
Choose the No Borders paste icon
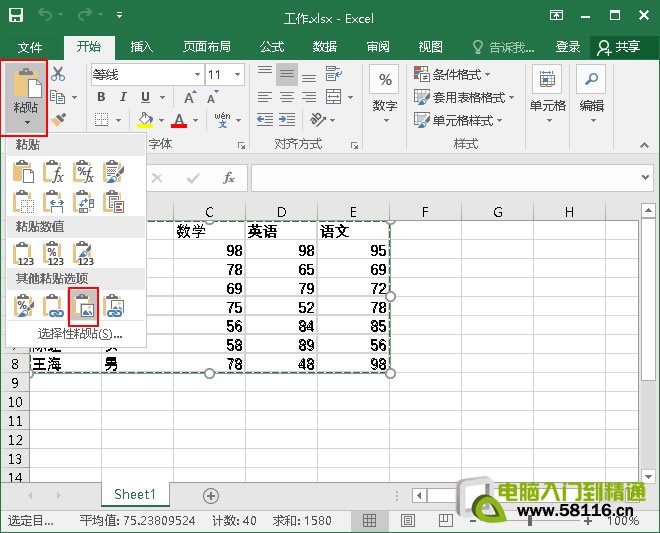click(24, 202)
